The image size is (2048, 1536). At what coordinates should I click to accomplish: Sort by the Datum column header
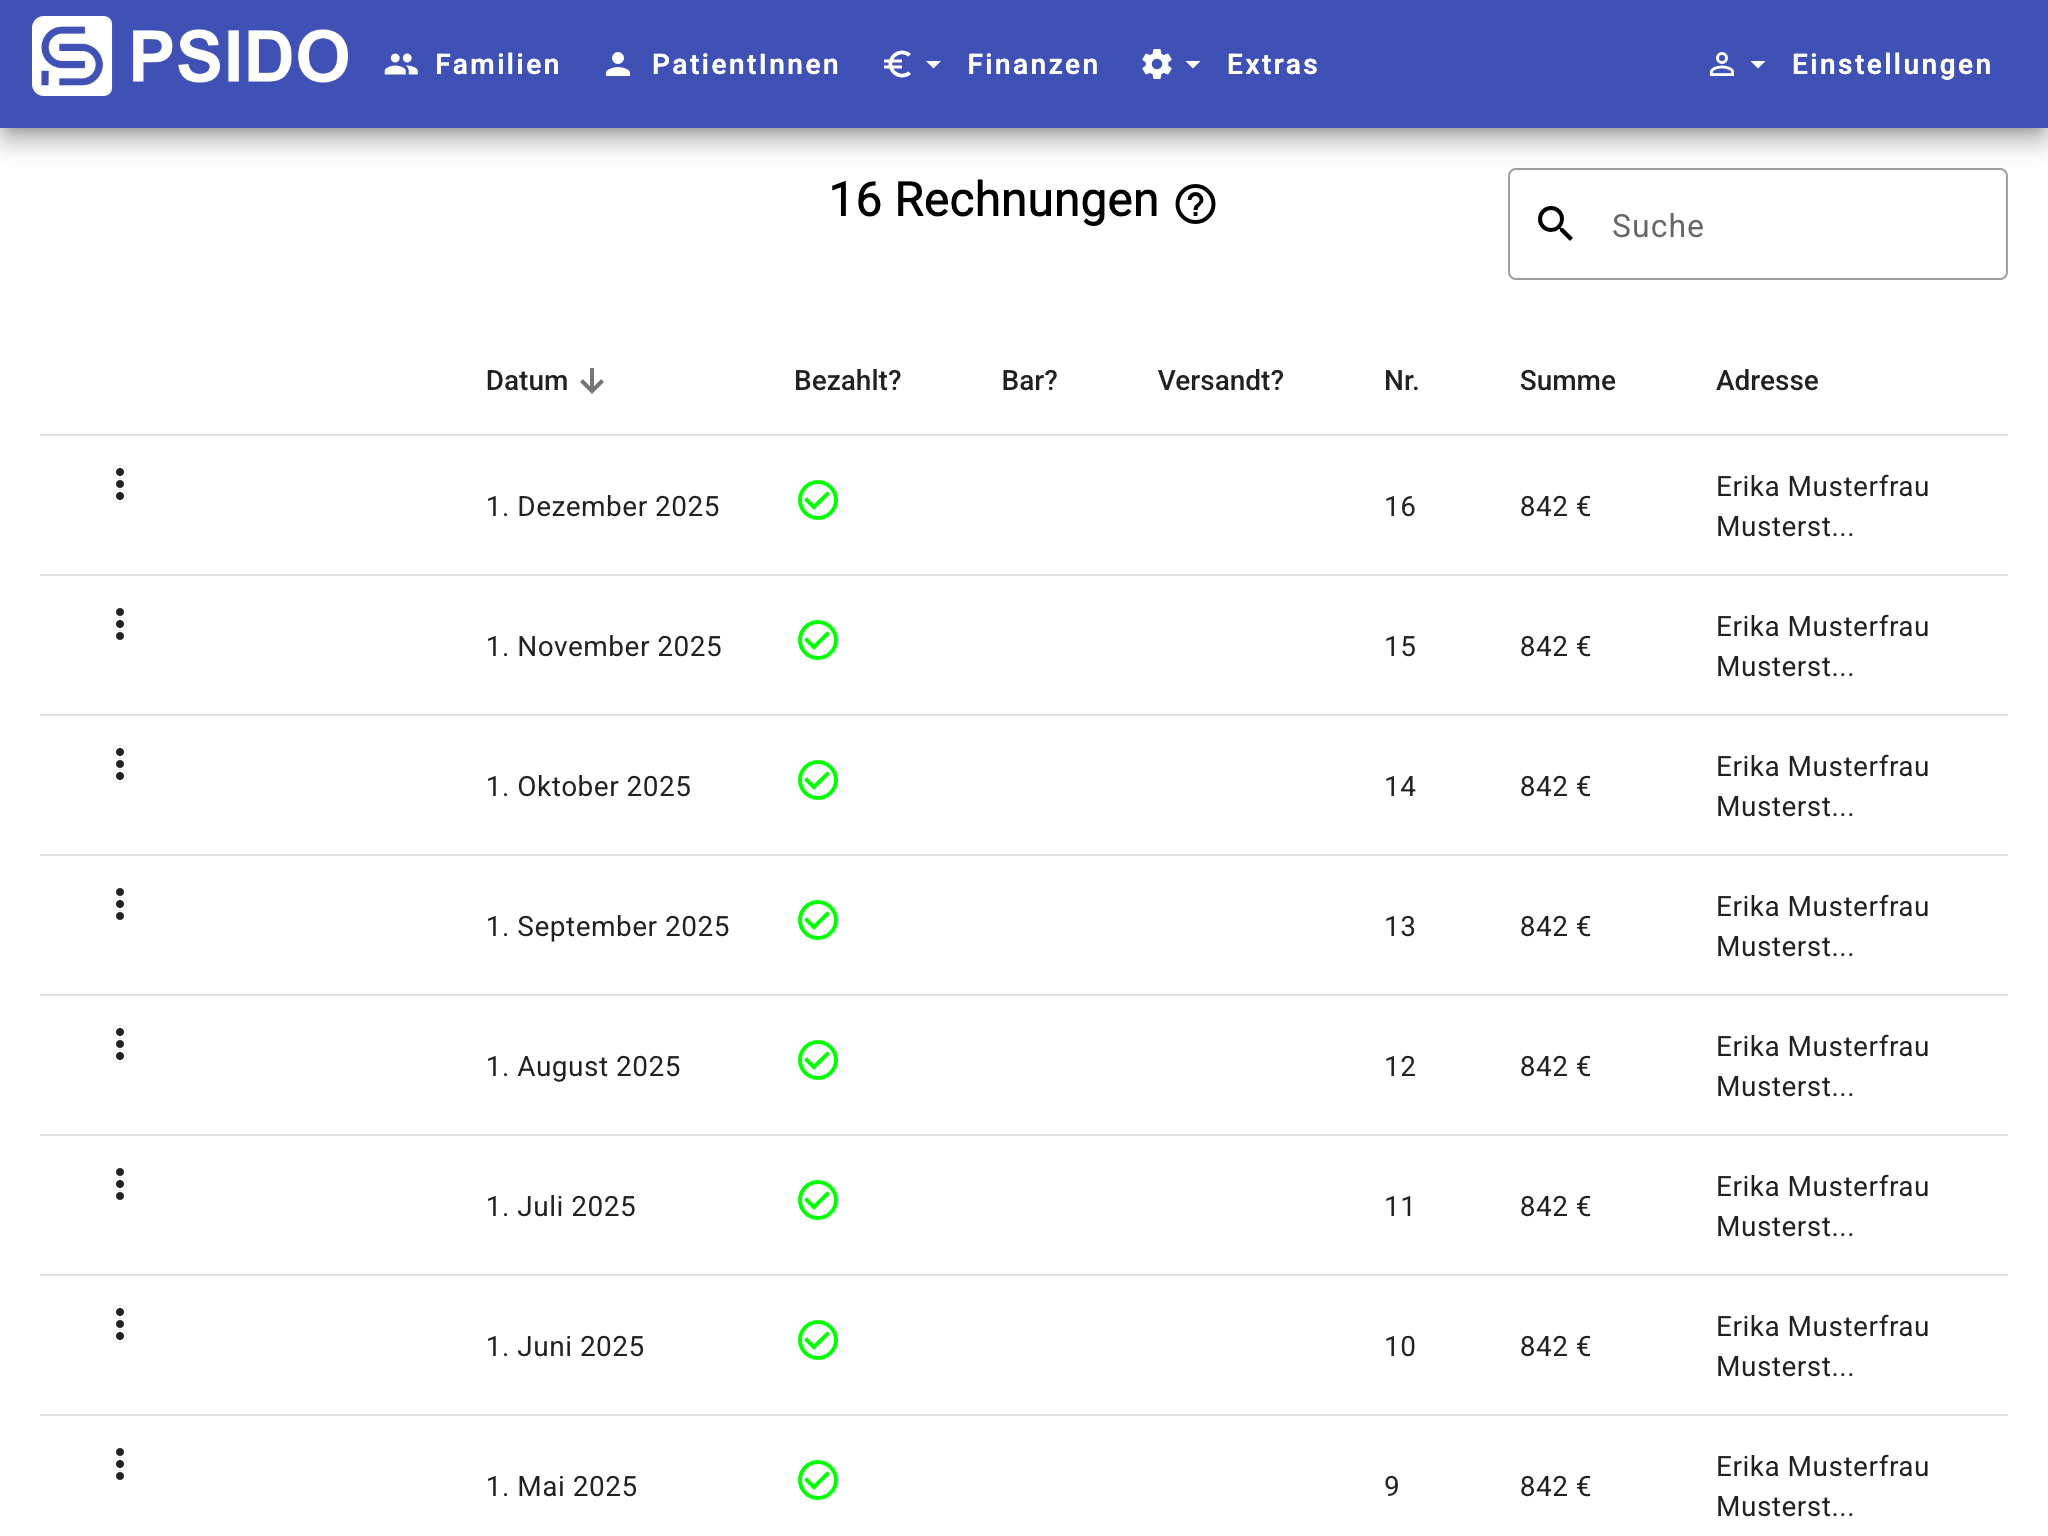point(527,380)
